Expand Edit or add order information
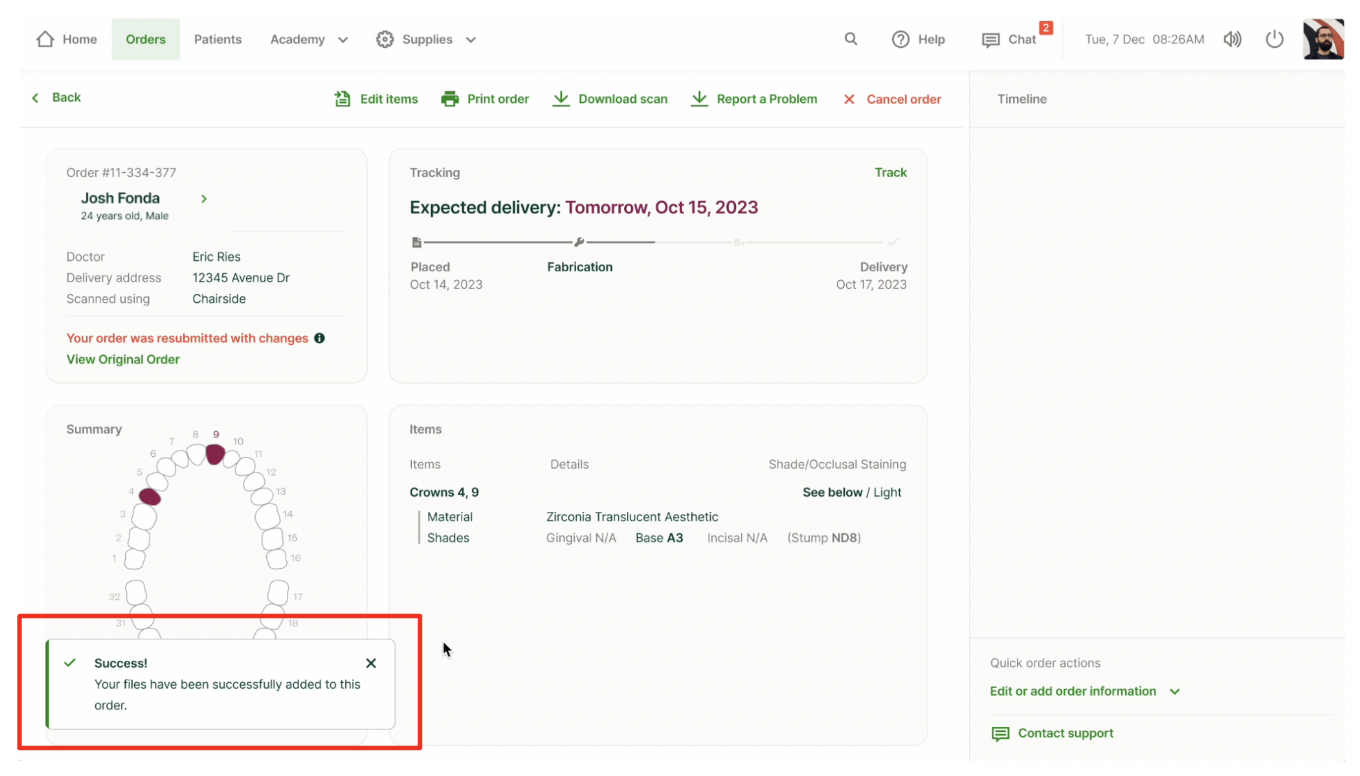This screenshot has height=776, width=1360. [x=1084, y=691]
